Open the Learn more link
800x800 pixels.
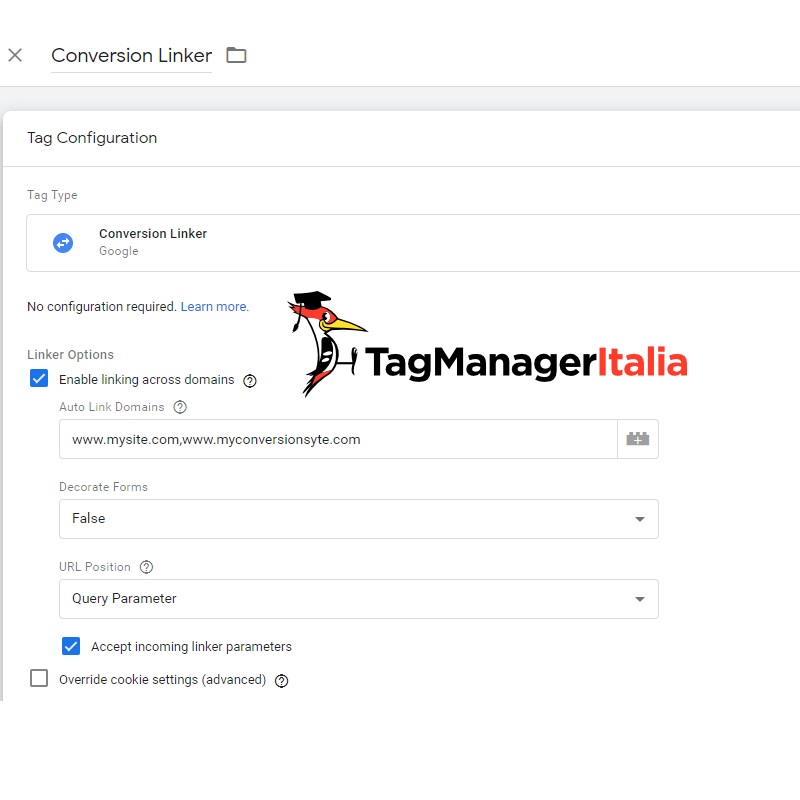pyautogui.click(x=215, y=307)
